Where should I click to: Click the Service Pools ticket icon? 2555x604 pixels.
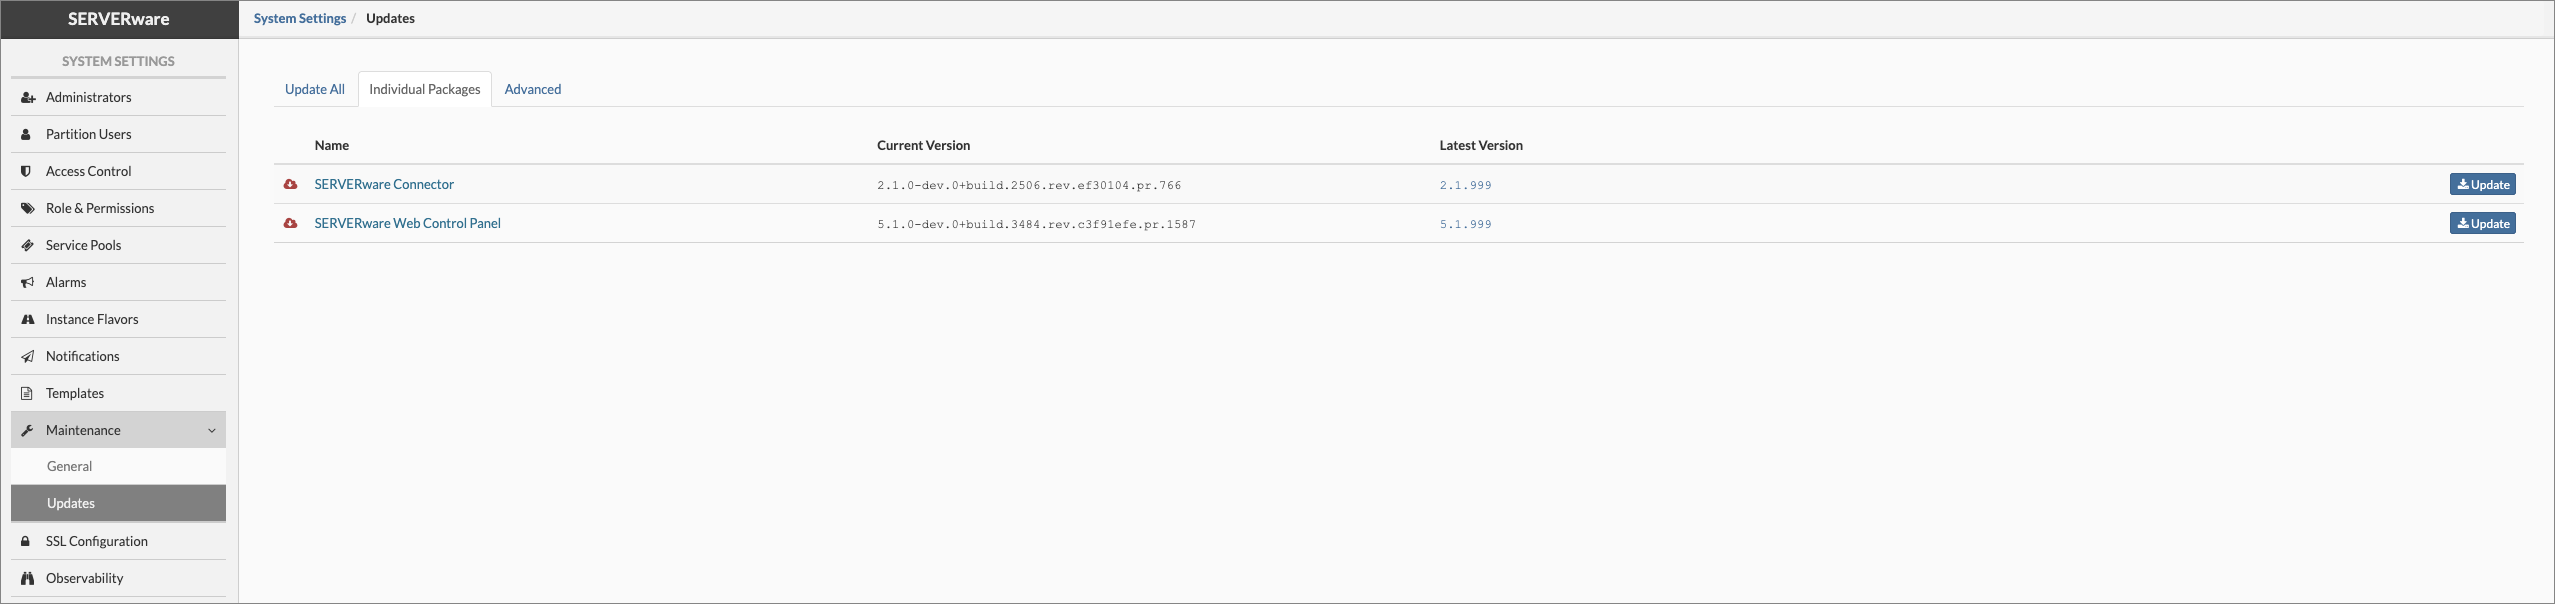28,246
